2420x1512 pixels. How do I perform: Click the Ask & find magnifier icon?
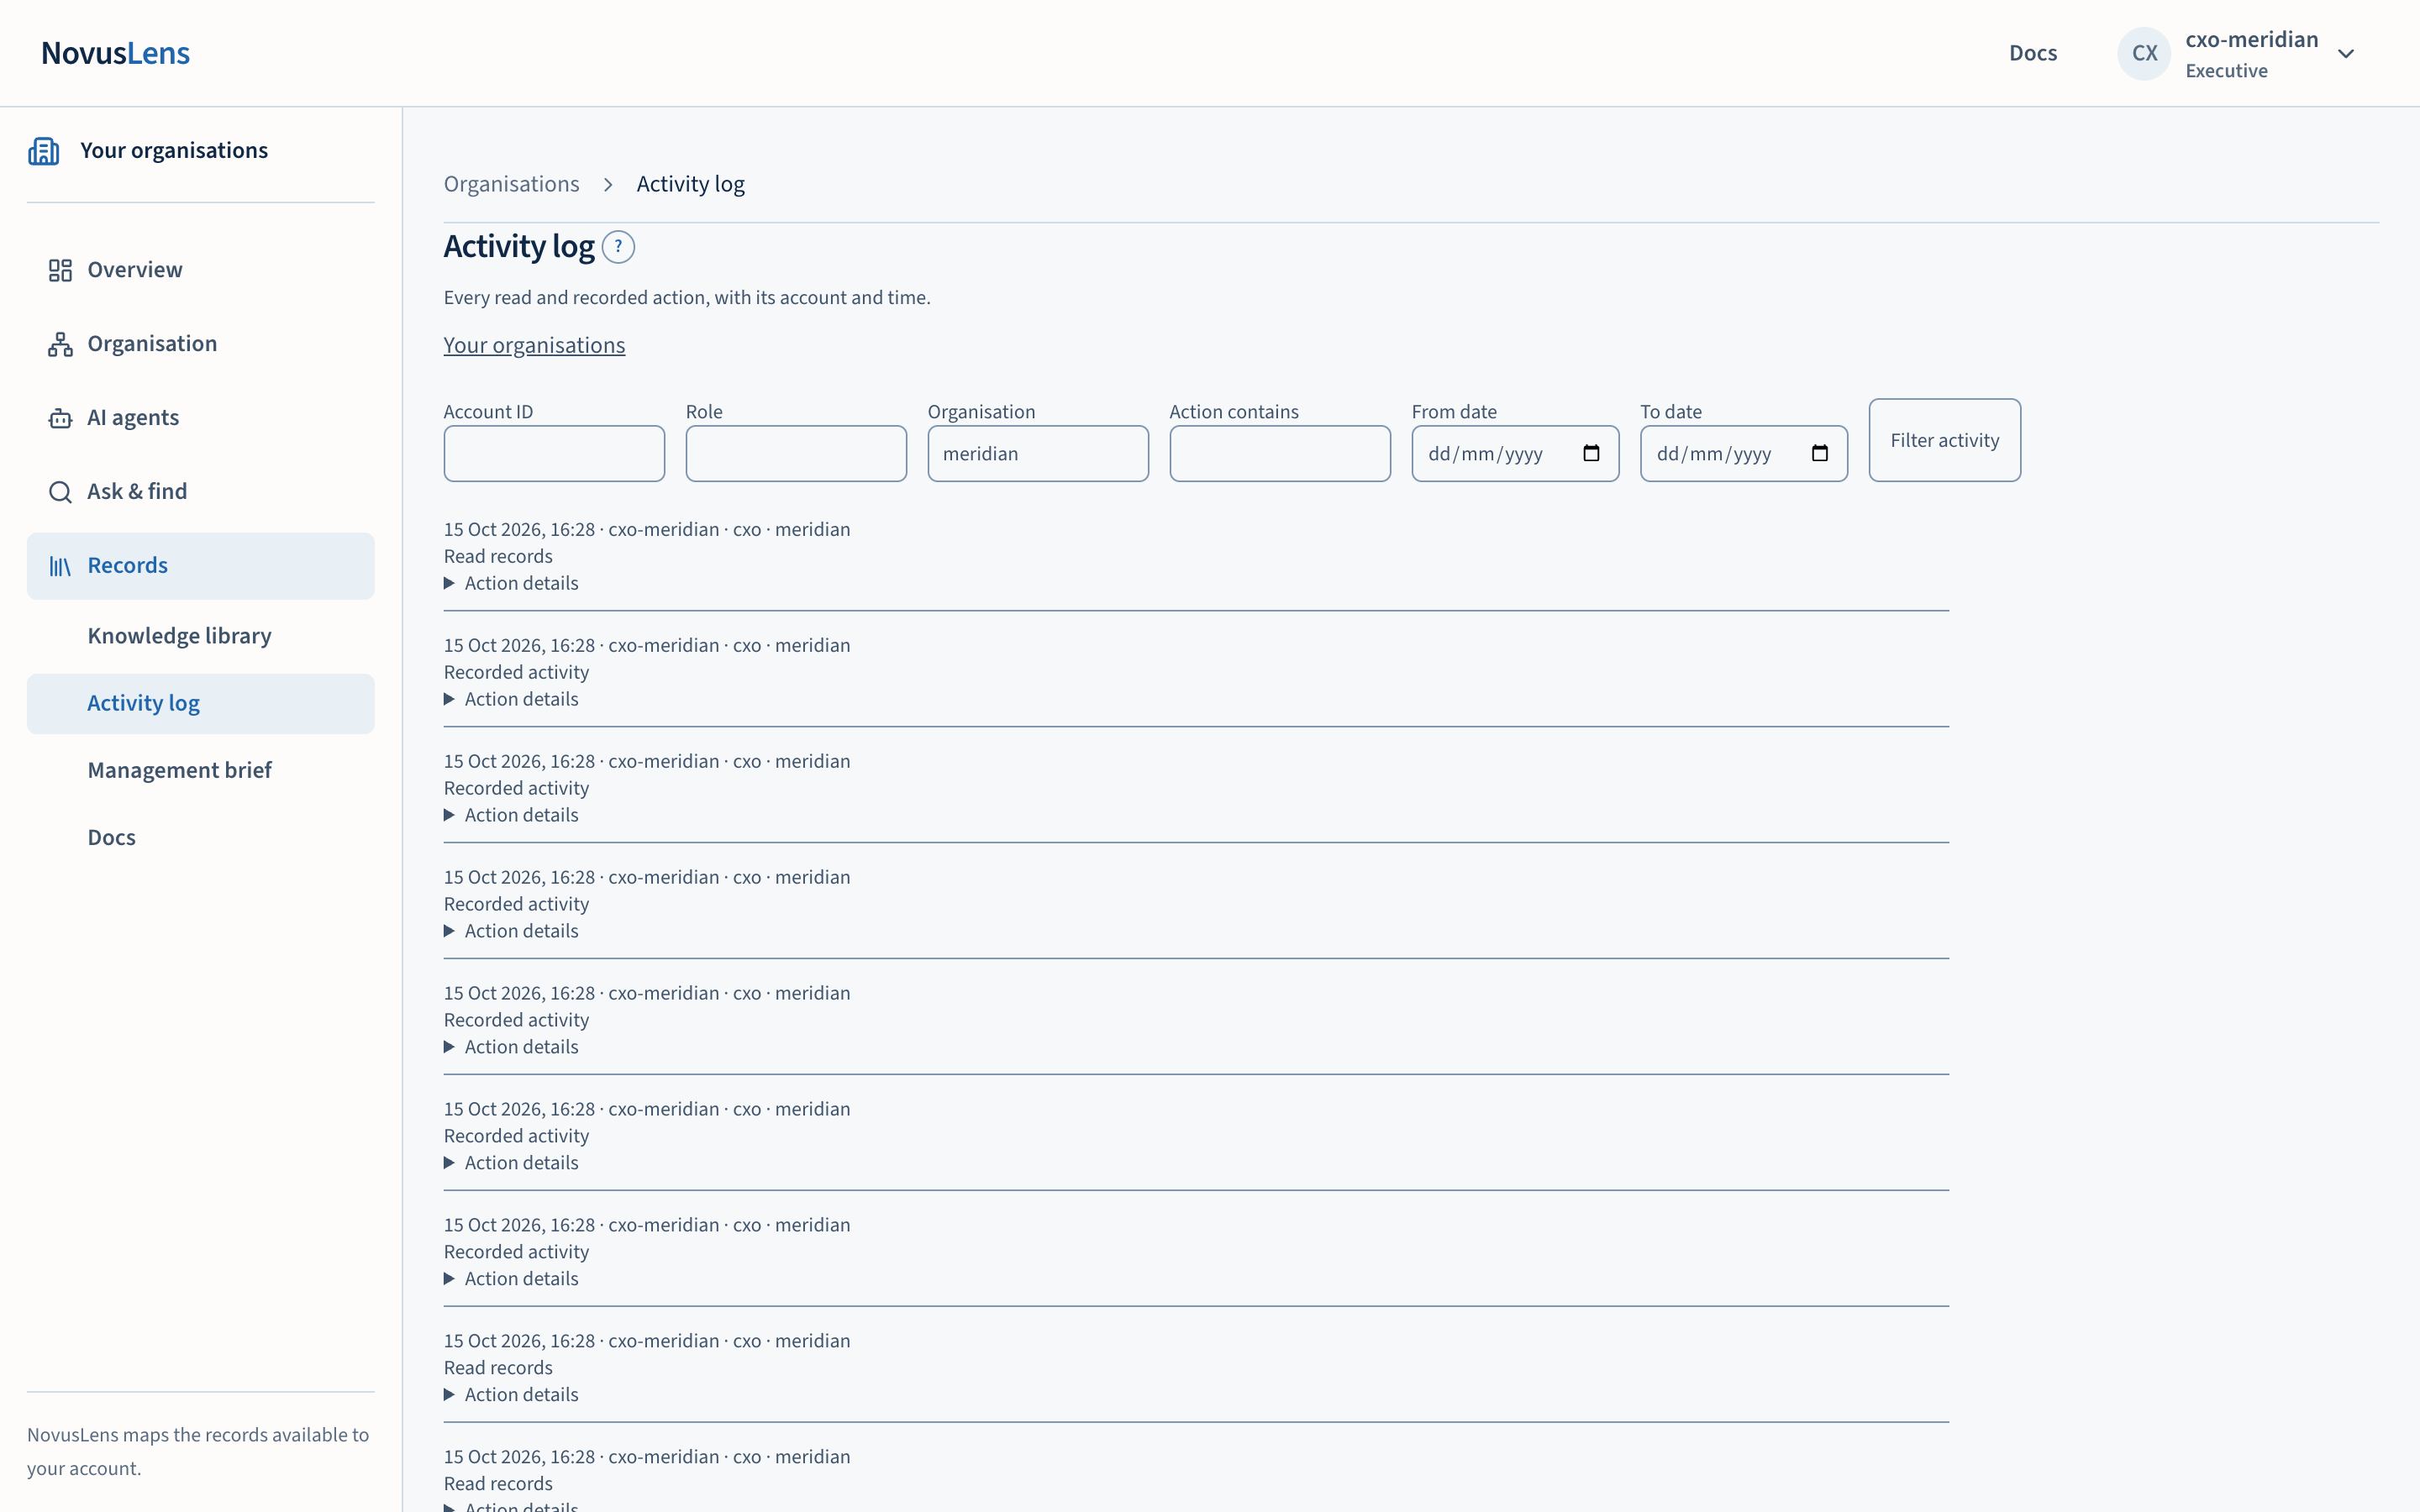[x=60, y=492]
